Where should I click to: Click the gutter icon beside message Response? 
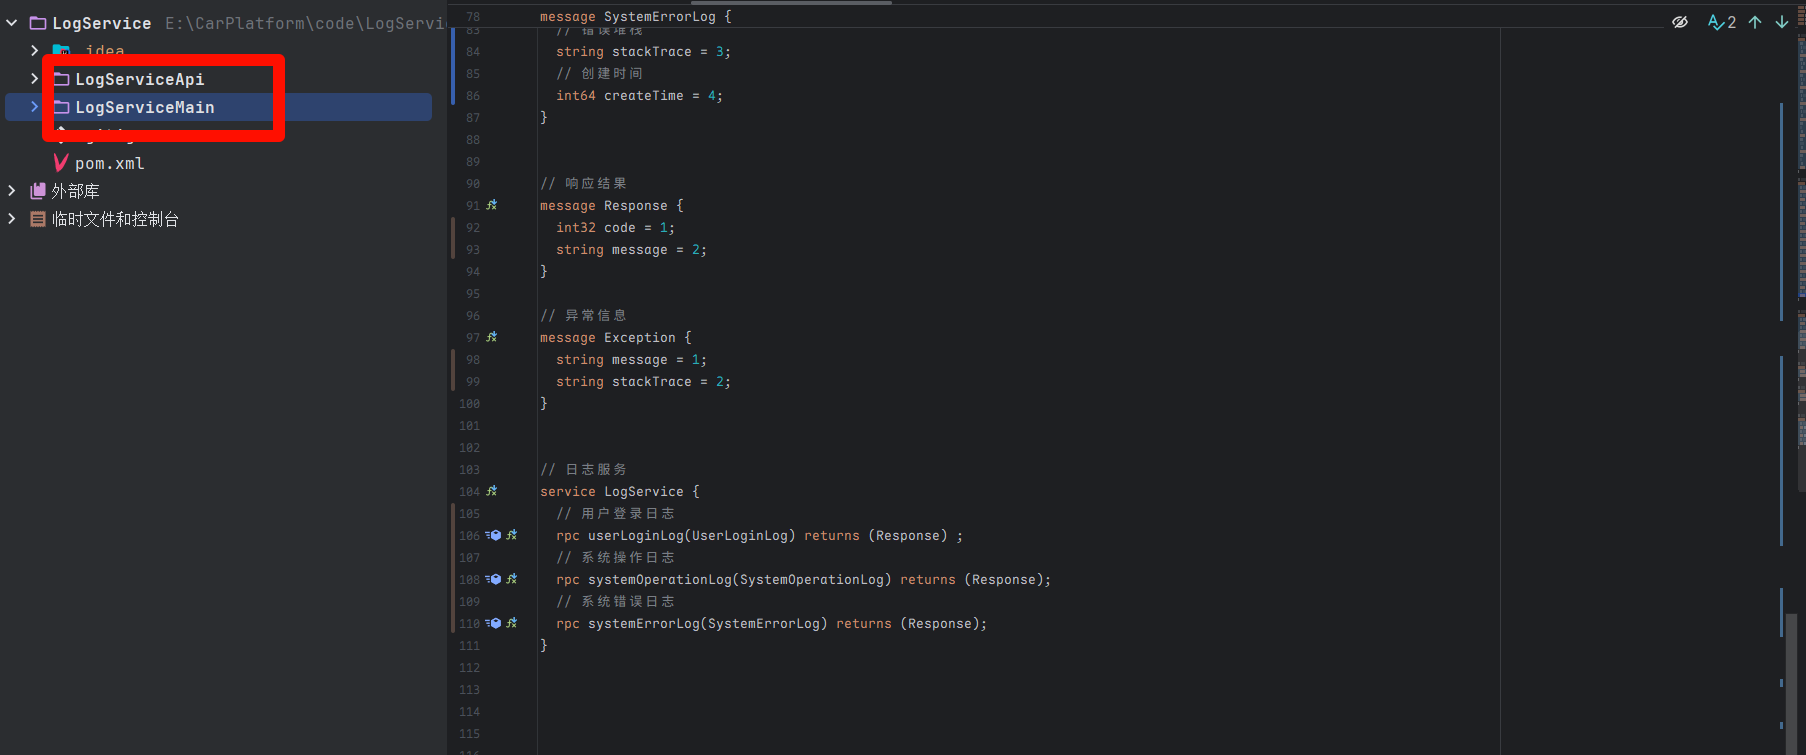coord(491,205)
